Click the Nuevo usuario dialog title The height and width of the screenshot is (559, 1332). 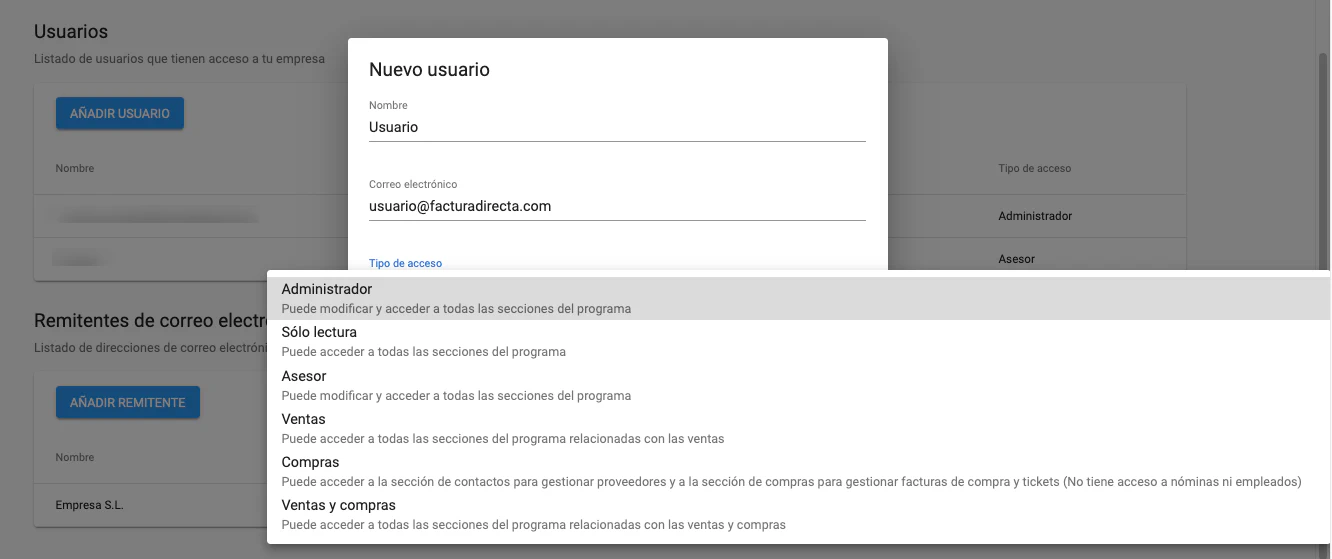click(x=429, y=70)
